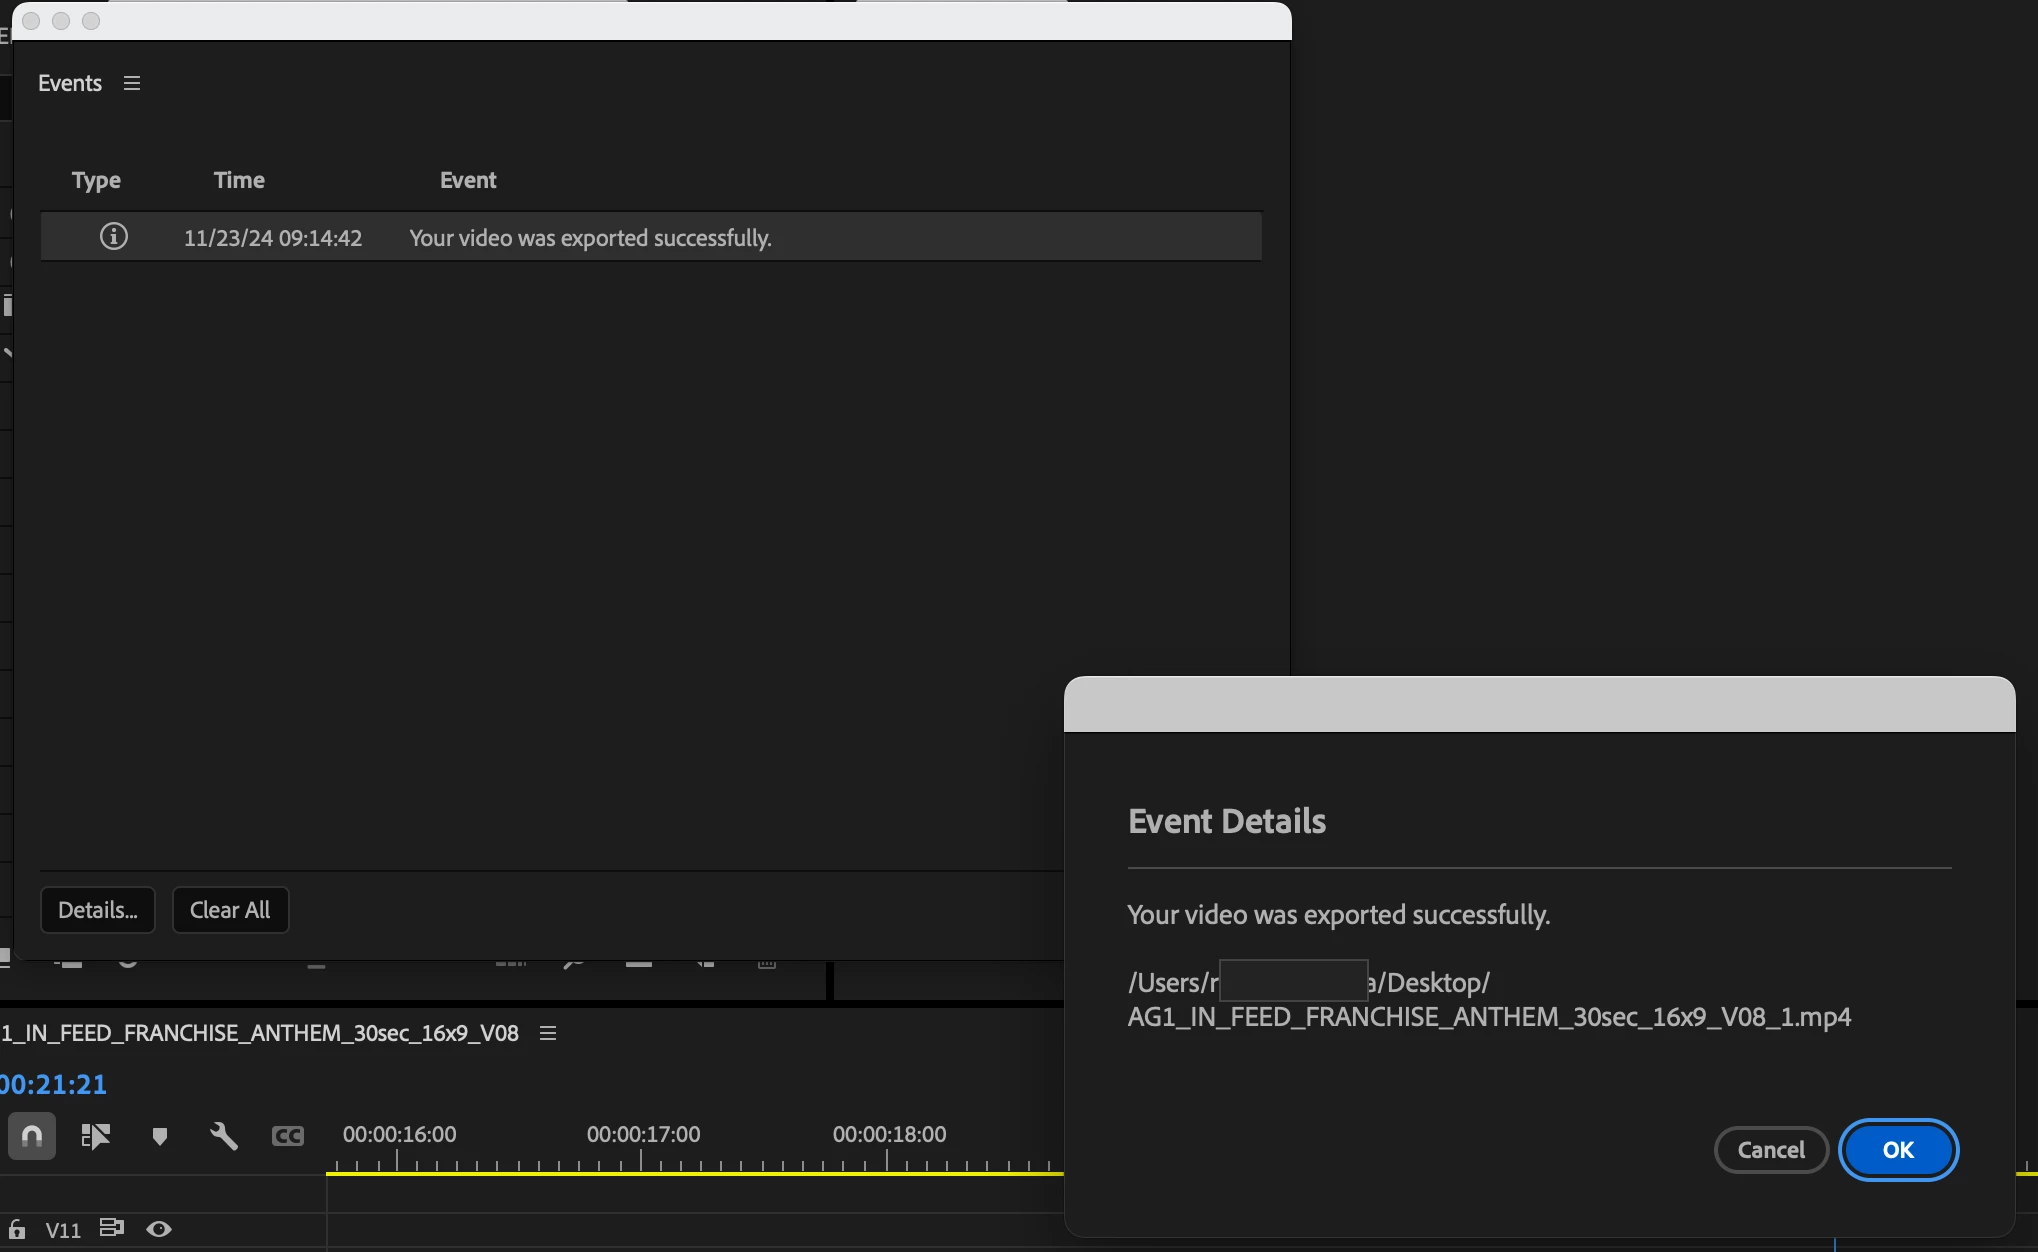Click the Linked Selection icon
Image resolution: width=2038 pixels, height=1252 pixels.
click(x=95, y=1136)
